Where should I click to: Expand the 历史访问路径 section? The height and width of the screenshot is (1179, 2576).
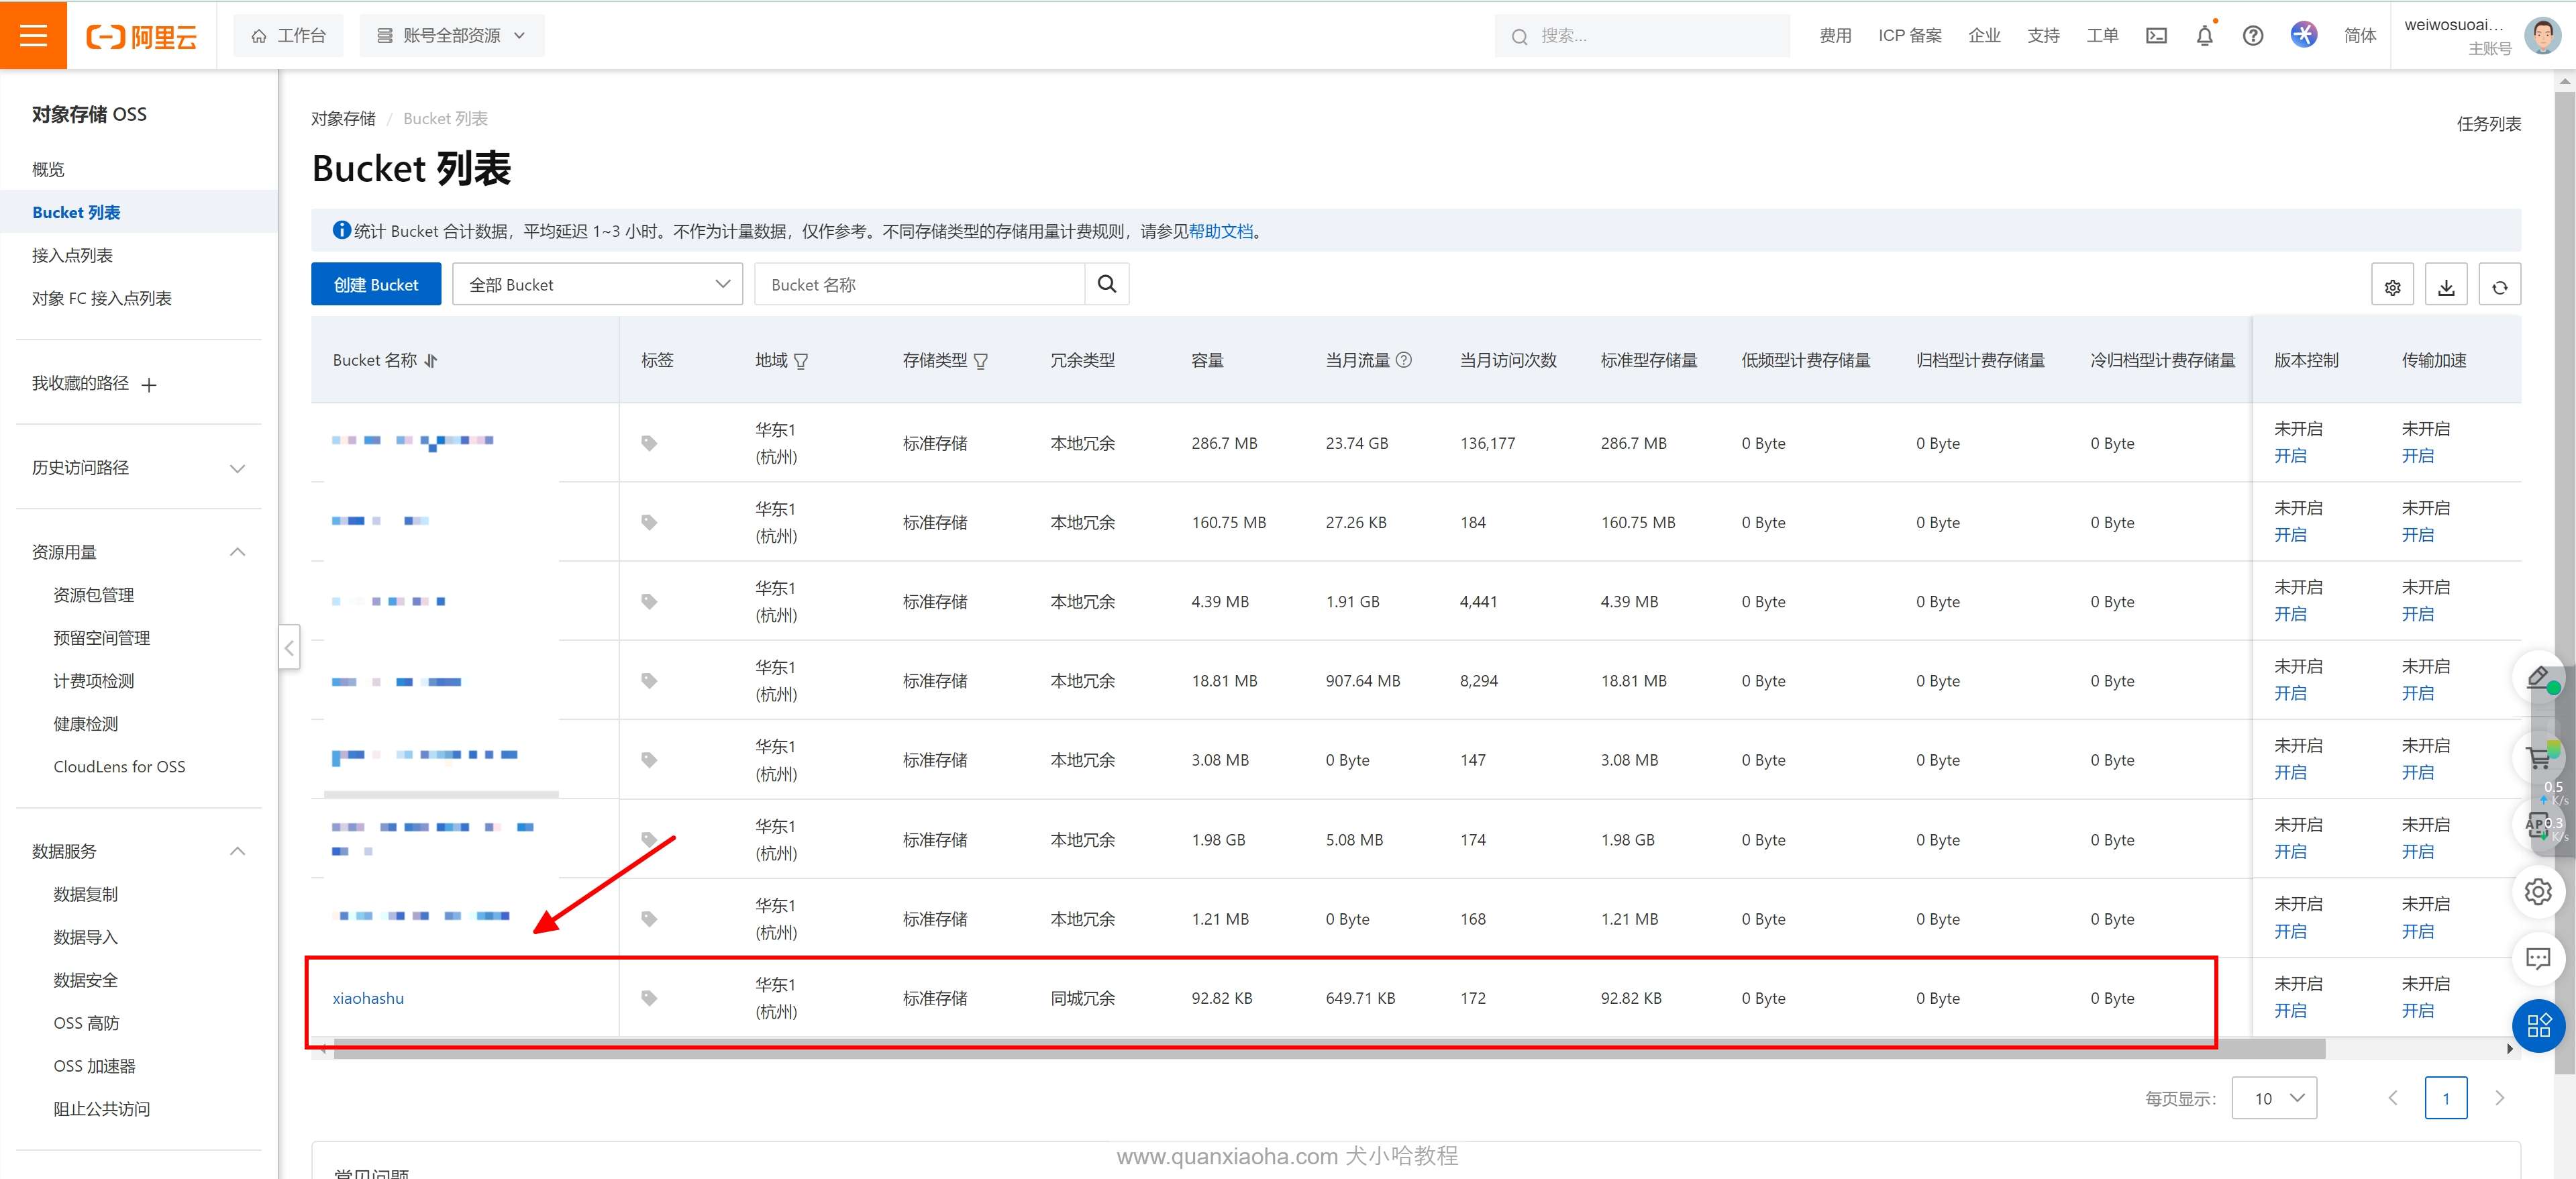pyautogui.click(x=237, y=468)
